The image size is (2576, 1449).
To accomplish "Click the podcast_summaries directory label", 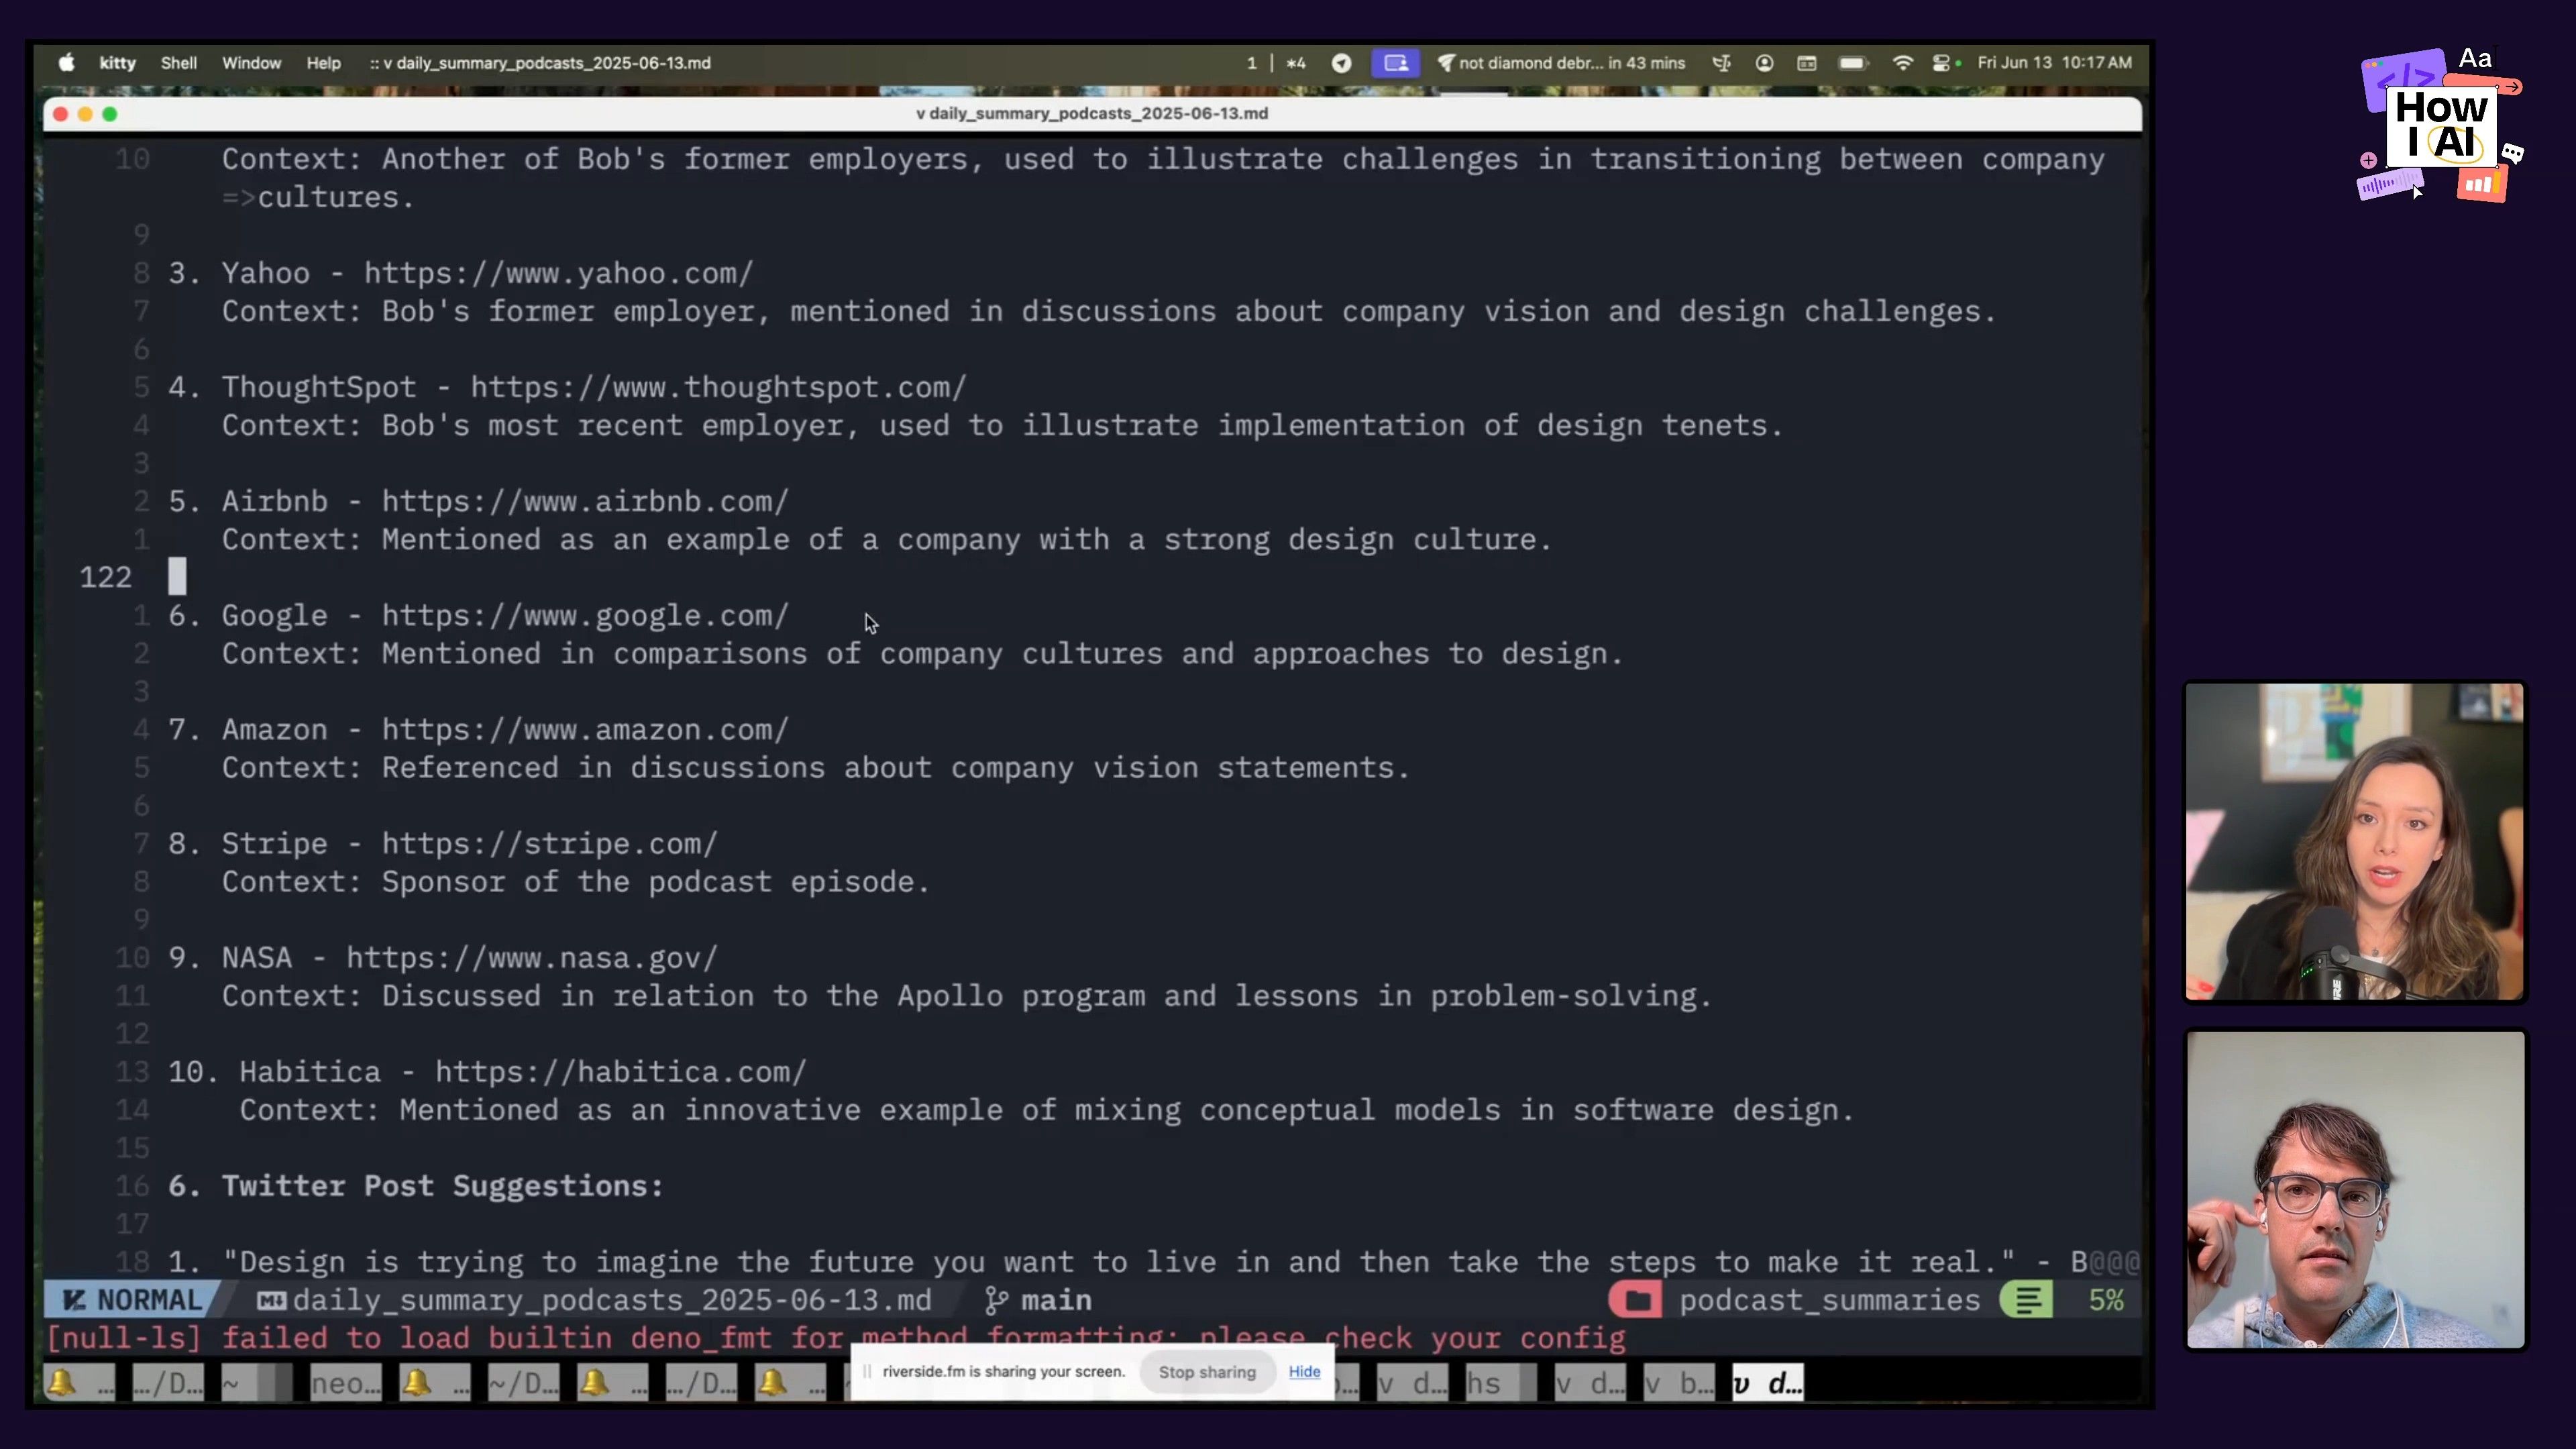I will point(1829,1300).
